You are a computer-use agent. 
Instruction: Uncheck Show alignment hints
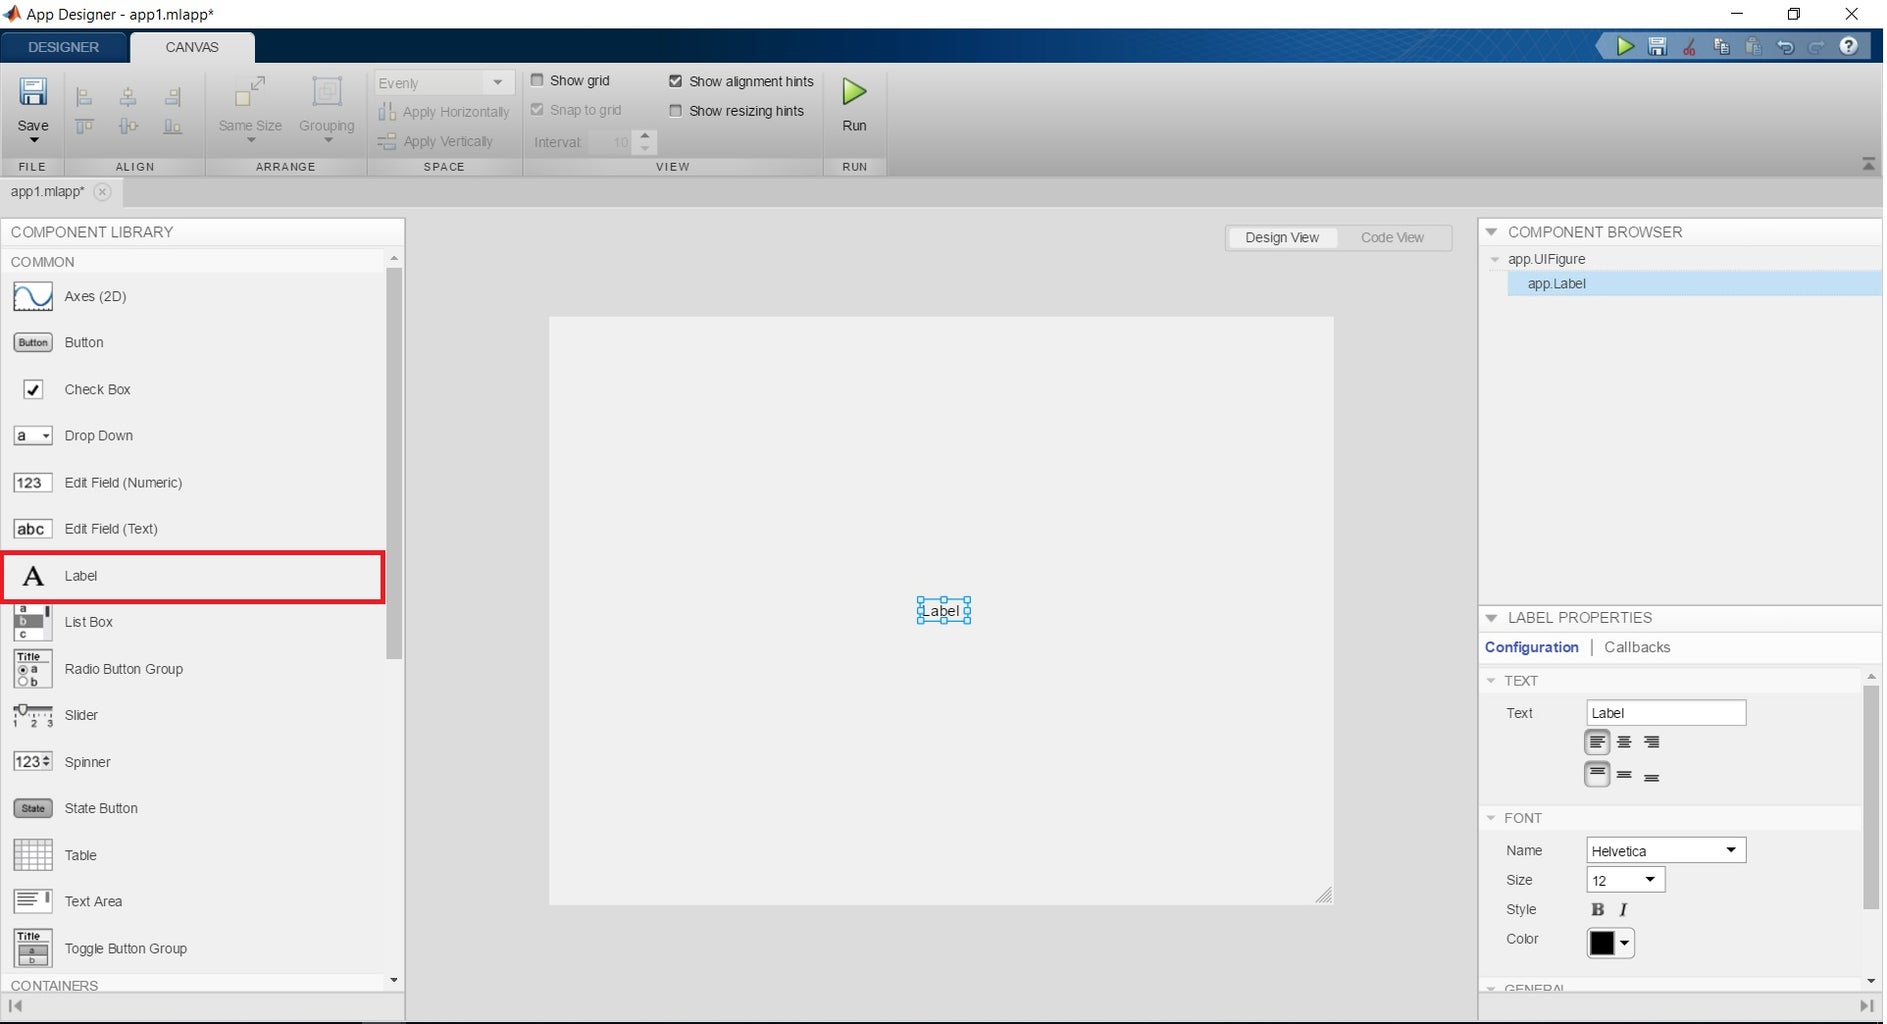[x=676, y=81]
